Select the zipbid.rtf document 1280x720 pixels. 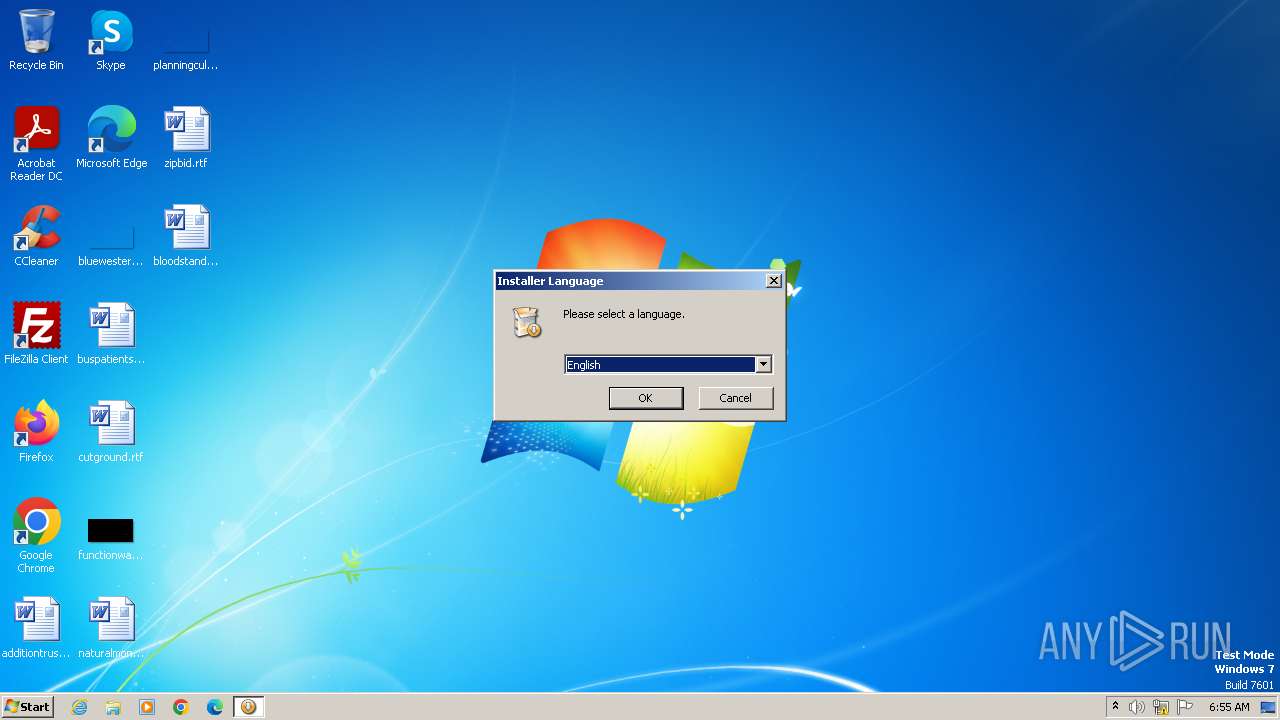[x=186, y=138]
